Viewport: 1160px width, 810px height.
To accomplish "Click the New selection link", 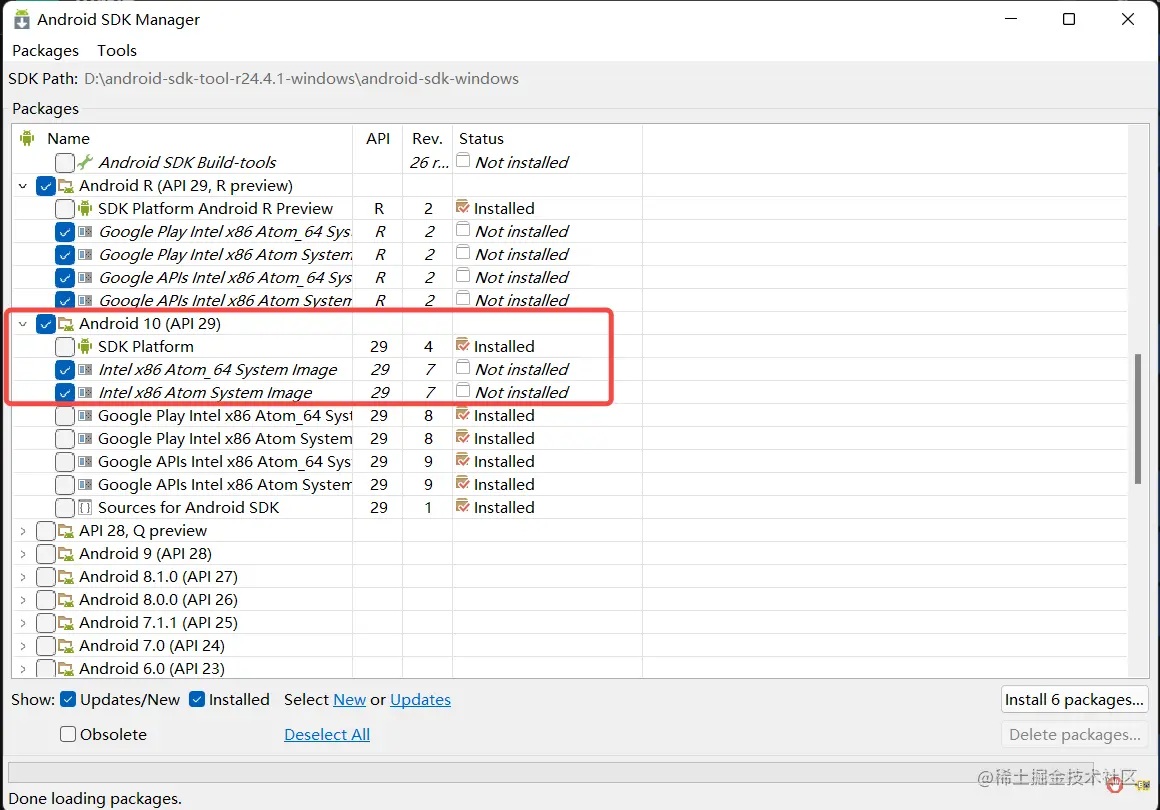I will (349, 699).
